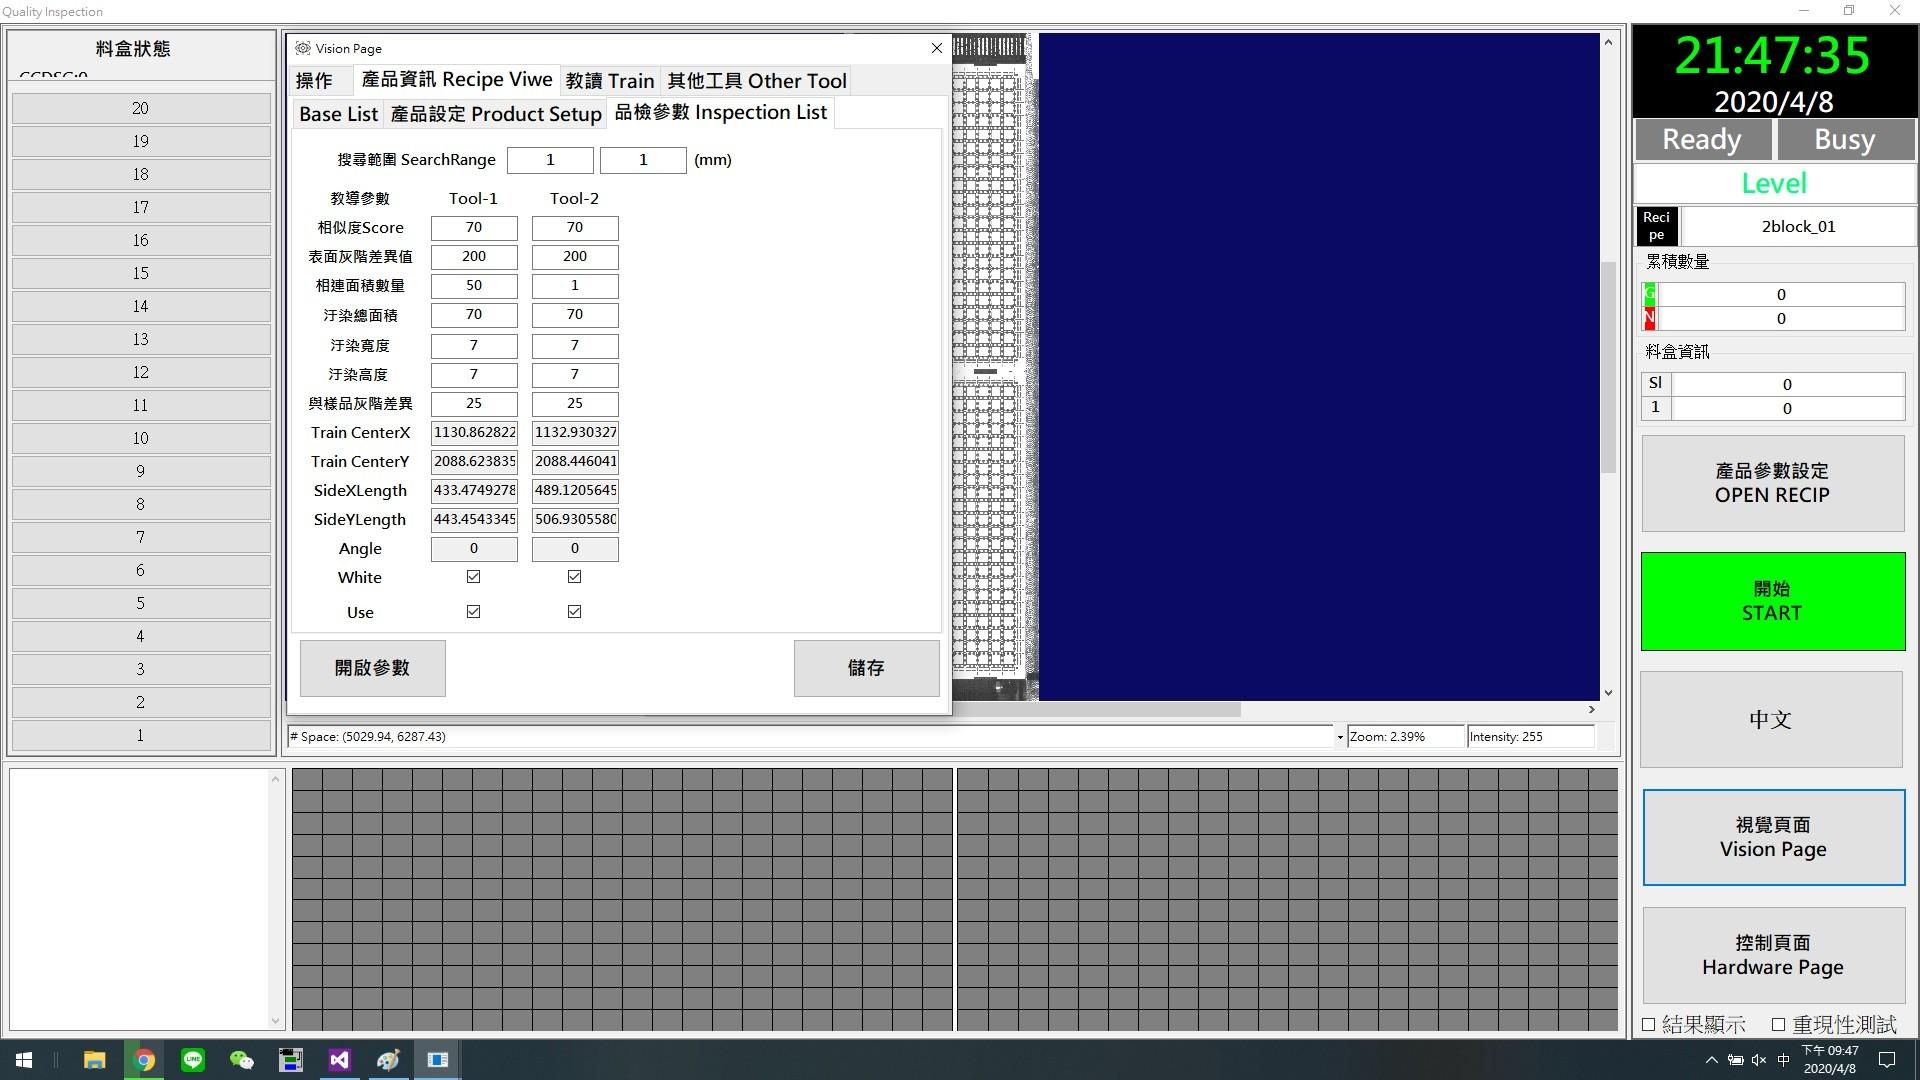1920x1080 pixels.
Task: Click the Windows Start button
Action: (24, 1060)
